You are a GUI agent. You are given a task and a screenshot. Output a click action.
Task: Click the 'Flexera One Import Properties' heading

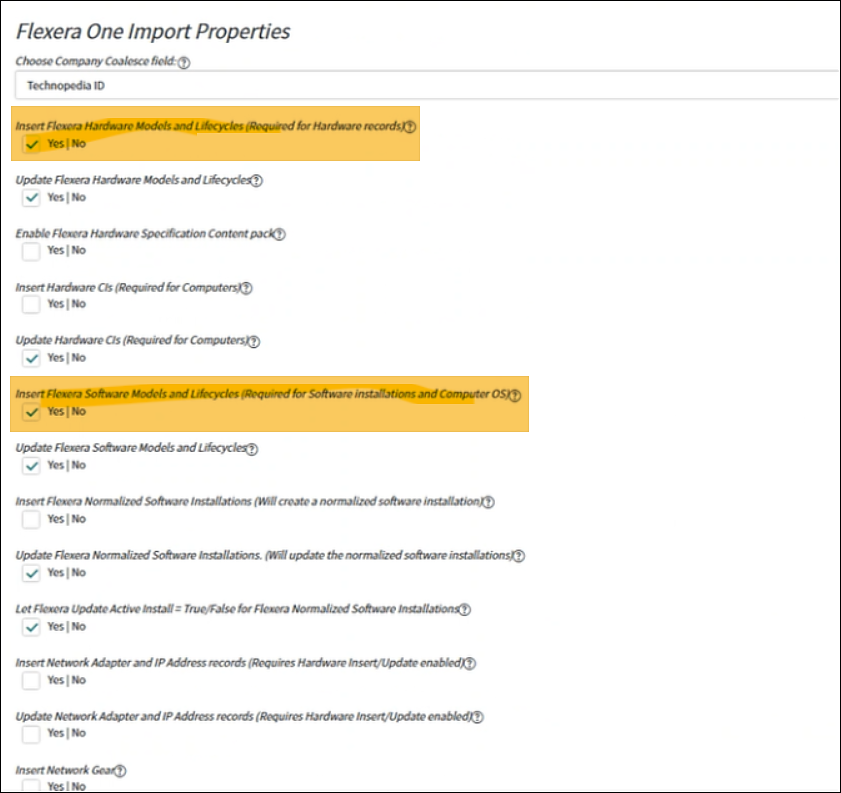[153, 31]
